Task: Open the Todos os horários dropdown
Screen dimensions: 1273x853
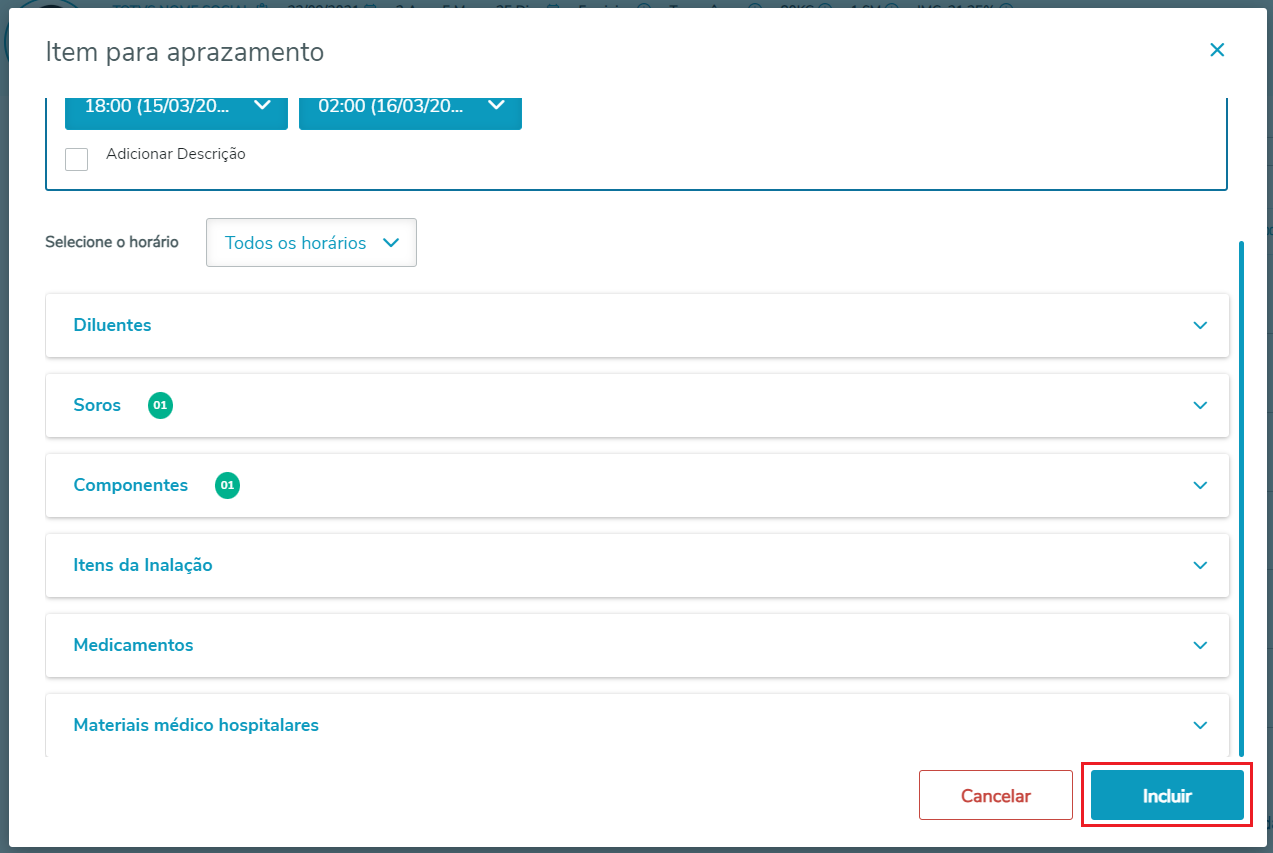Action: coord(311,243)
